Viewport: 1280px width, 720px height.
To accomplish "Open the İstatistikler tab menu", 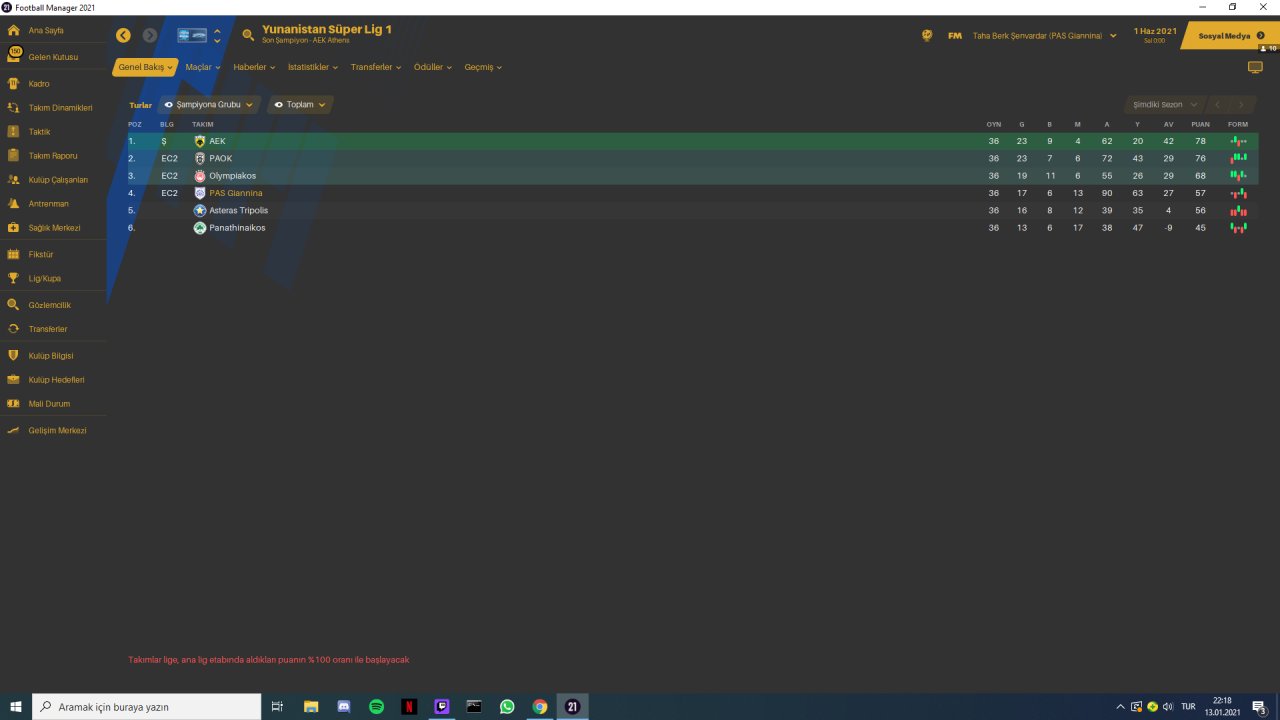I will pos(313,67).
